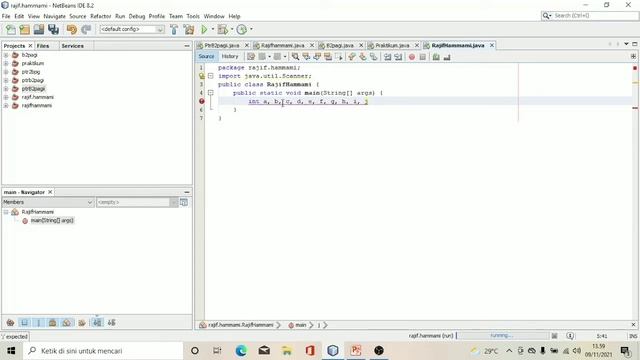
Task: Click the History view button
Action: pos(230,57)
